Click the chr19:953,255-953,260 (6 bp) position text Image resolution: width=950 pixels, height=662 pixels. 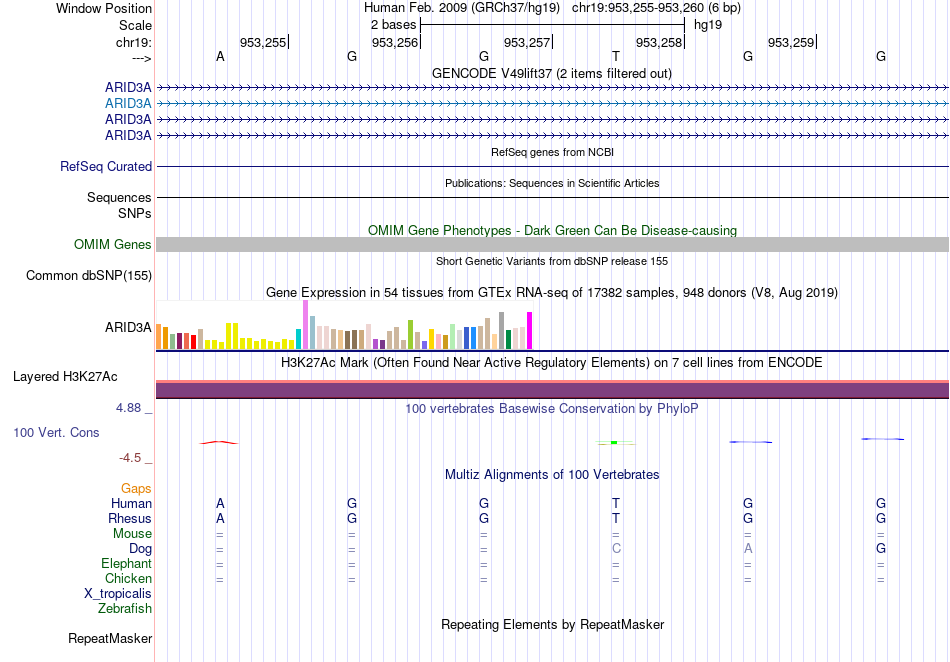click(656, 8)
